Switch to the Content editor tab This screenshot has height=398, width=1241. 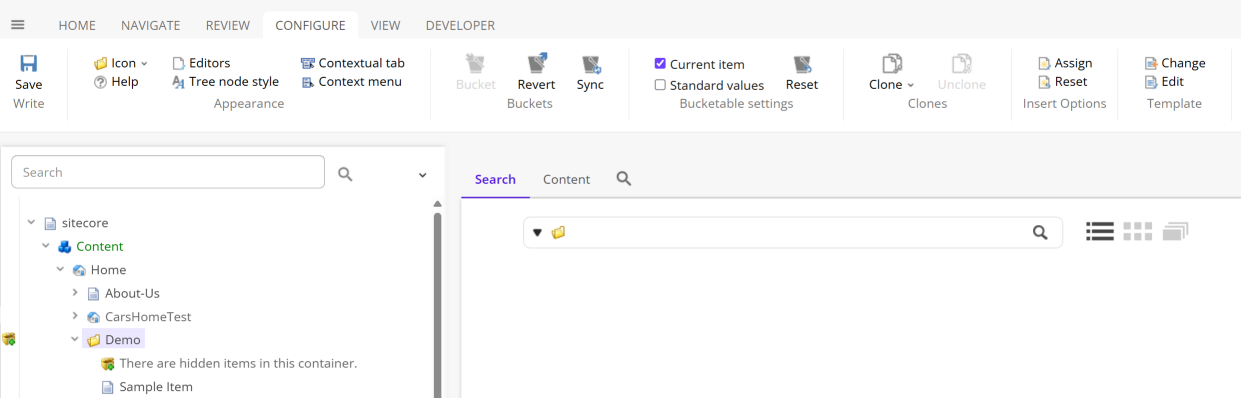tap(566, 179)
